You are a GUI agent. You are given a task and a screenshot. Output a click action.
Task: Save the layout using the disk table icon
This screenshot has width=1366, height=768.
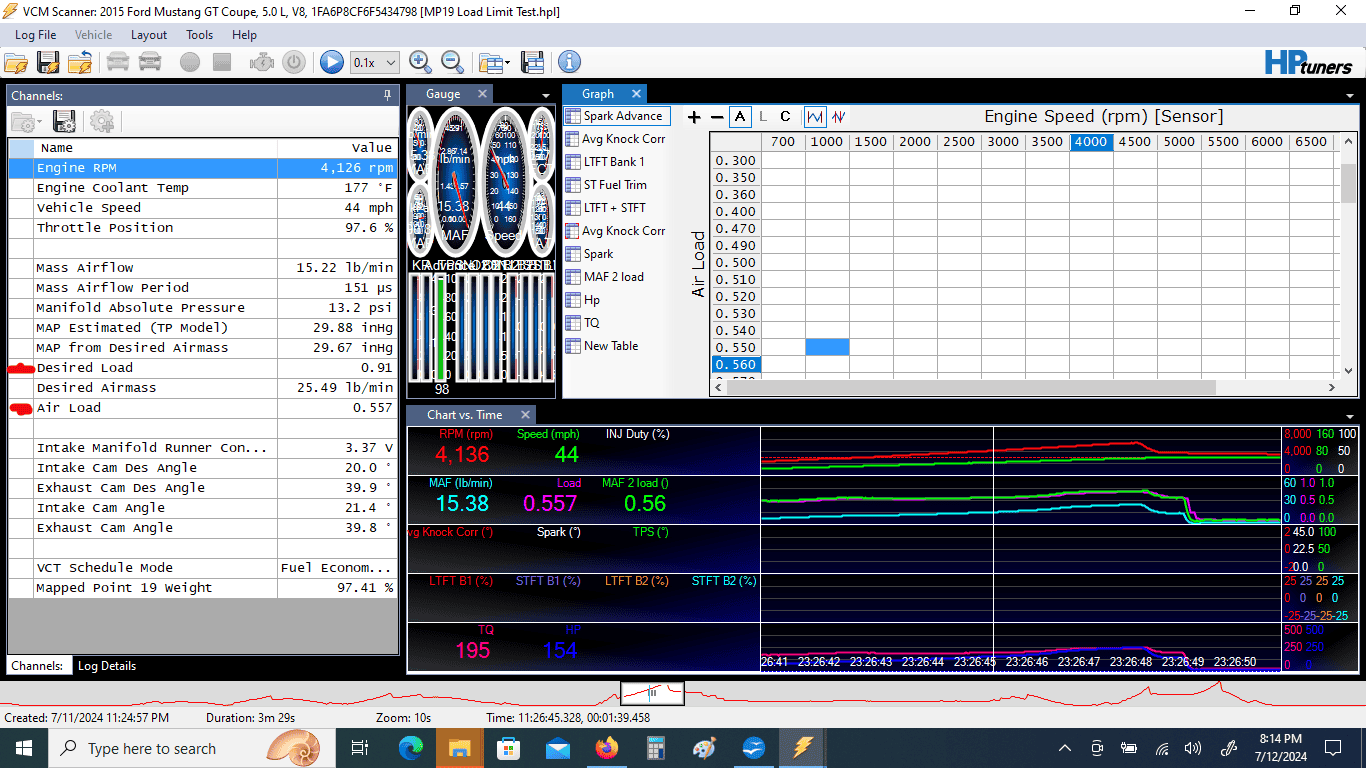[x=533, y=62]
